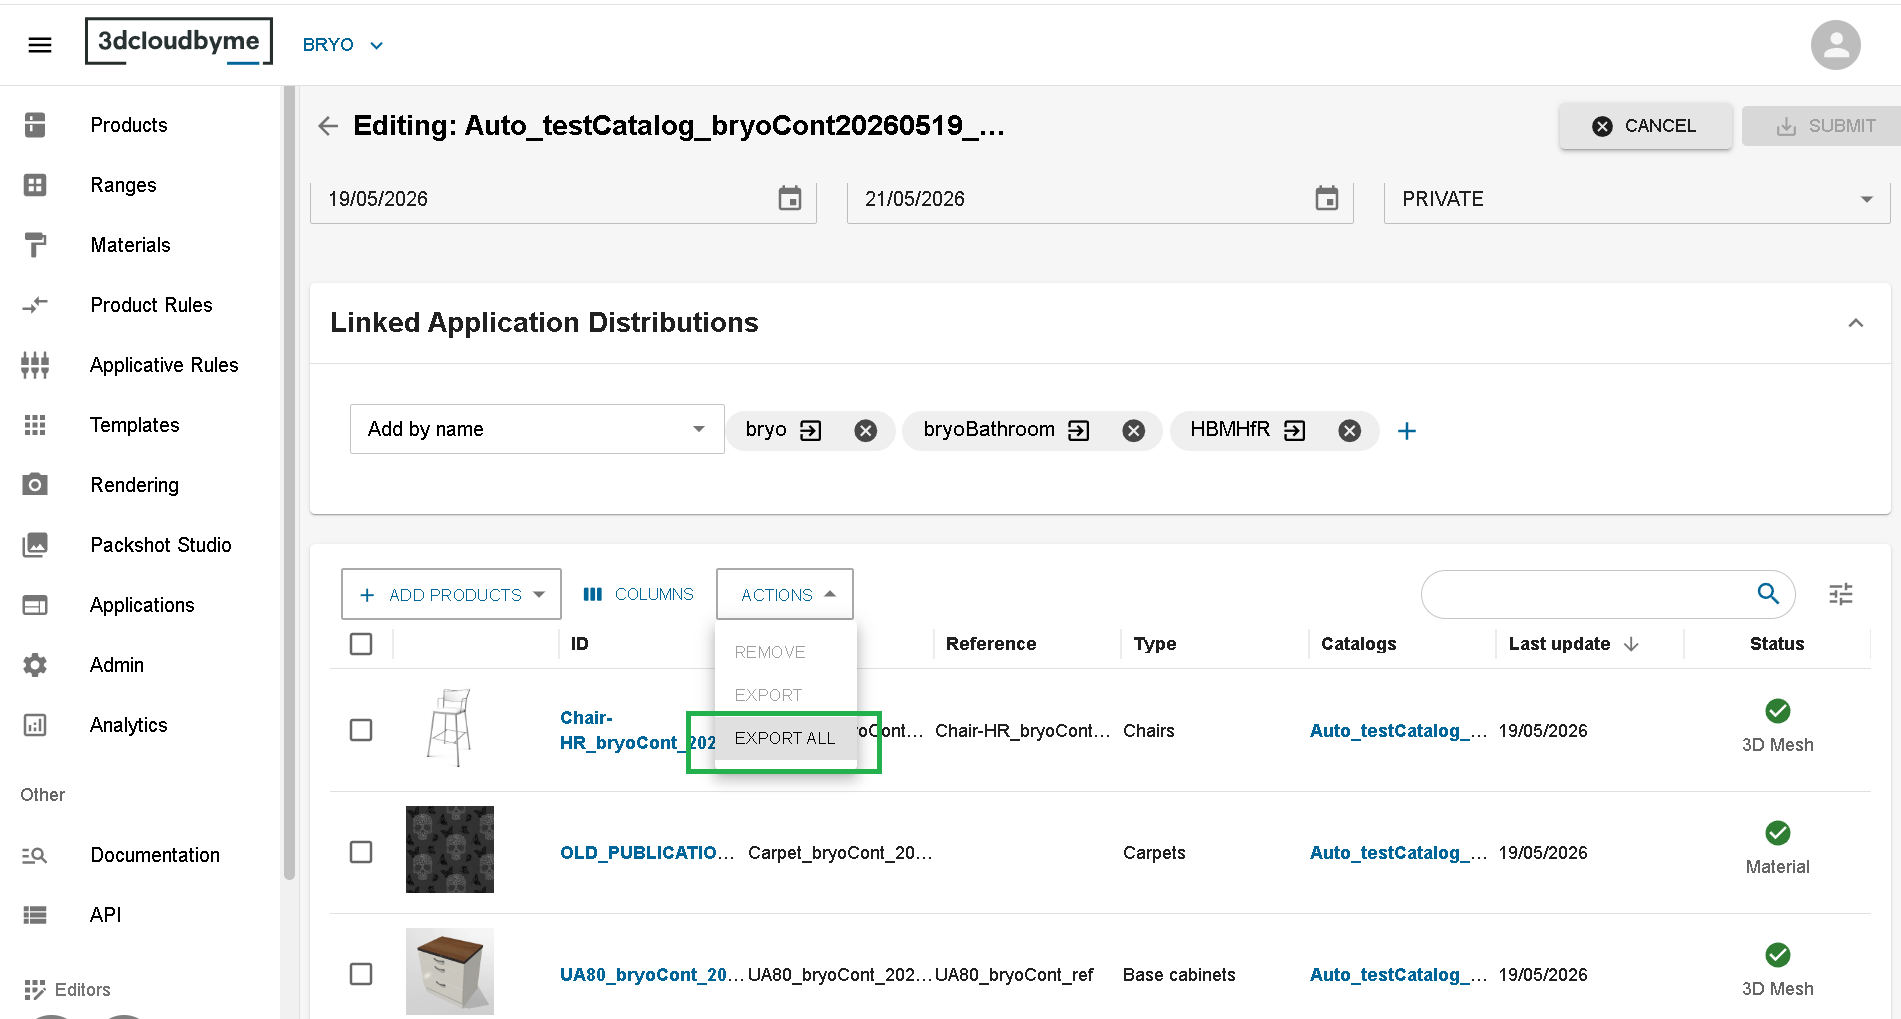Open the user account avatar
The height and width of the screenshot is (1019, 1901).
click(1835, 45)
